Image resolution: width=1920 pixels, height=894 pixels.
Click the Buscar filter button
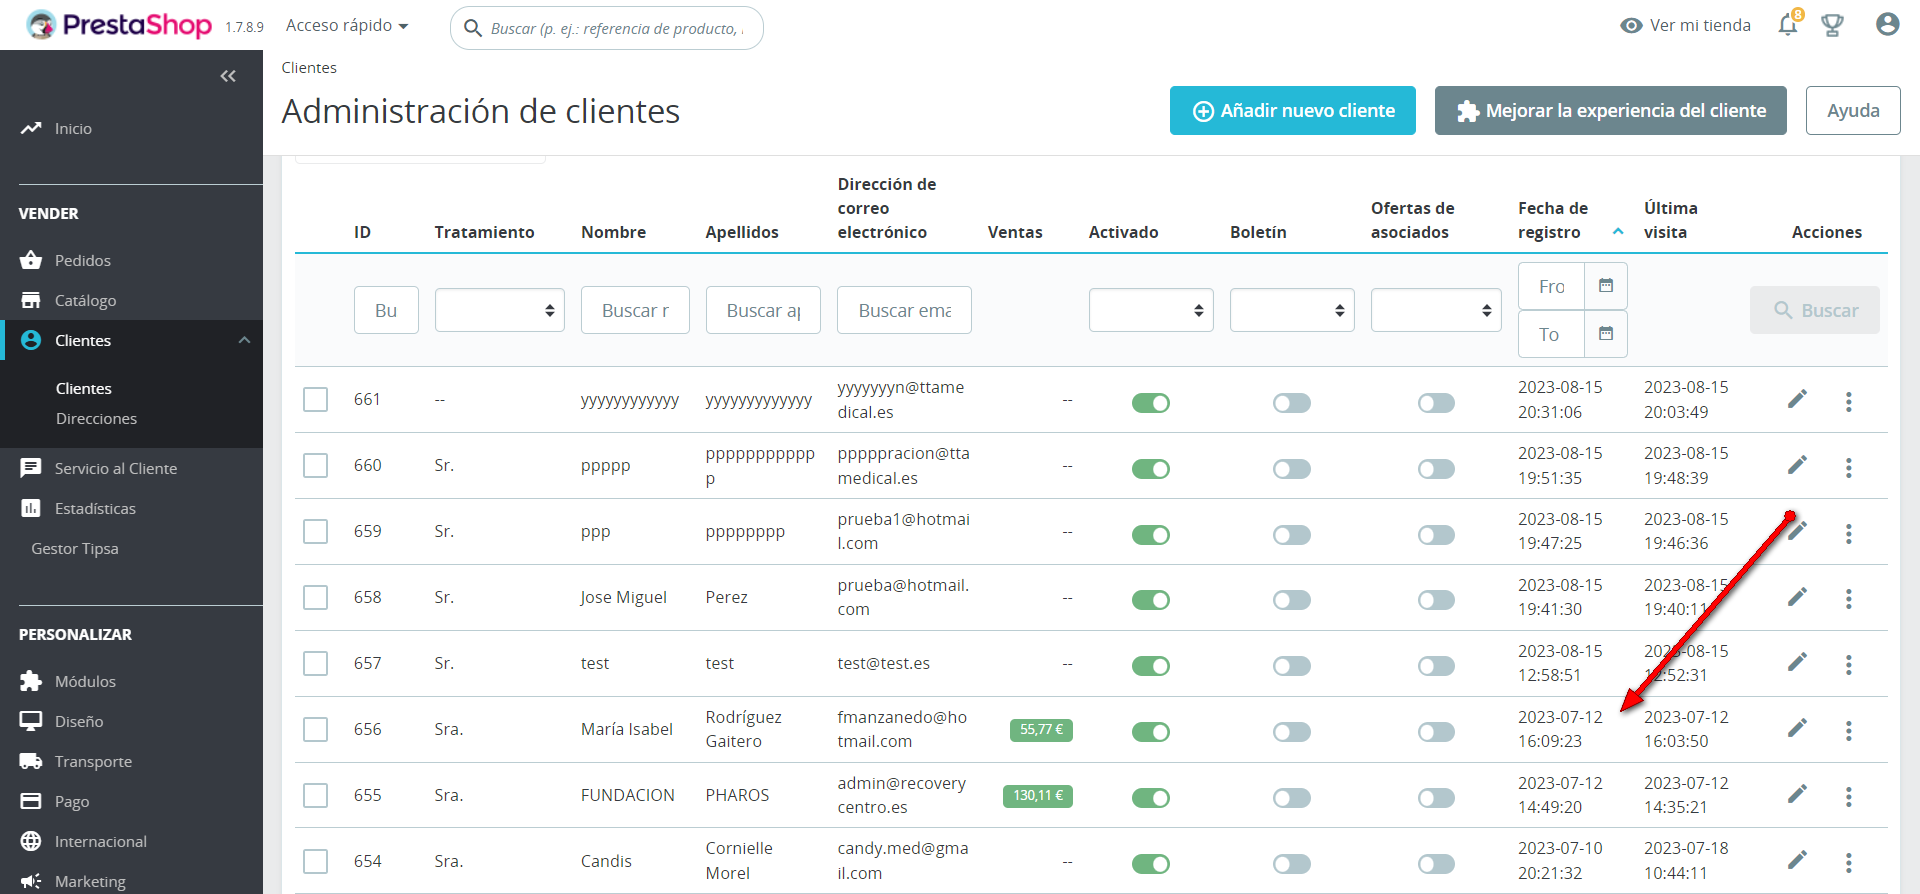click(1815, 310)
